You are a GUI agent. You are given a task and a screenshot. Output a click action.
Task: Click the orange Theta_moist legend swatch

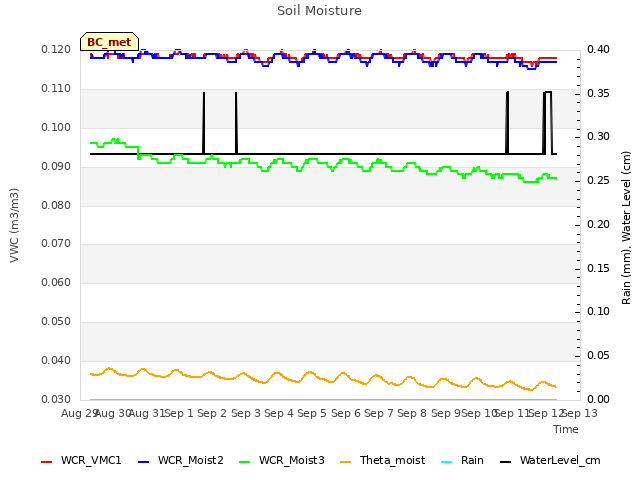[x=345, y=462]
